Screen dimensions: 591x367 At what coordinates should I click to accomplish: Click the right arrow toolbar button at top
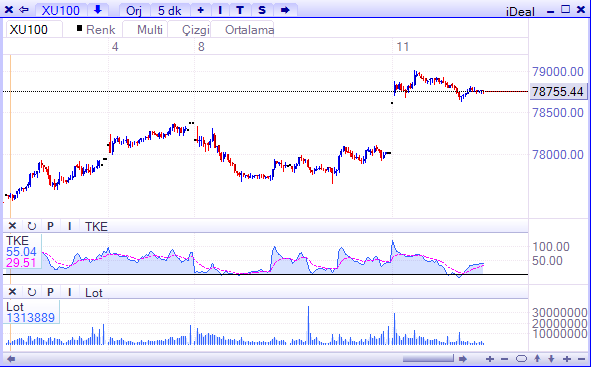click(285, 10)
